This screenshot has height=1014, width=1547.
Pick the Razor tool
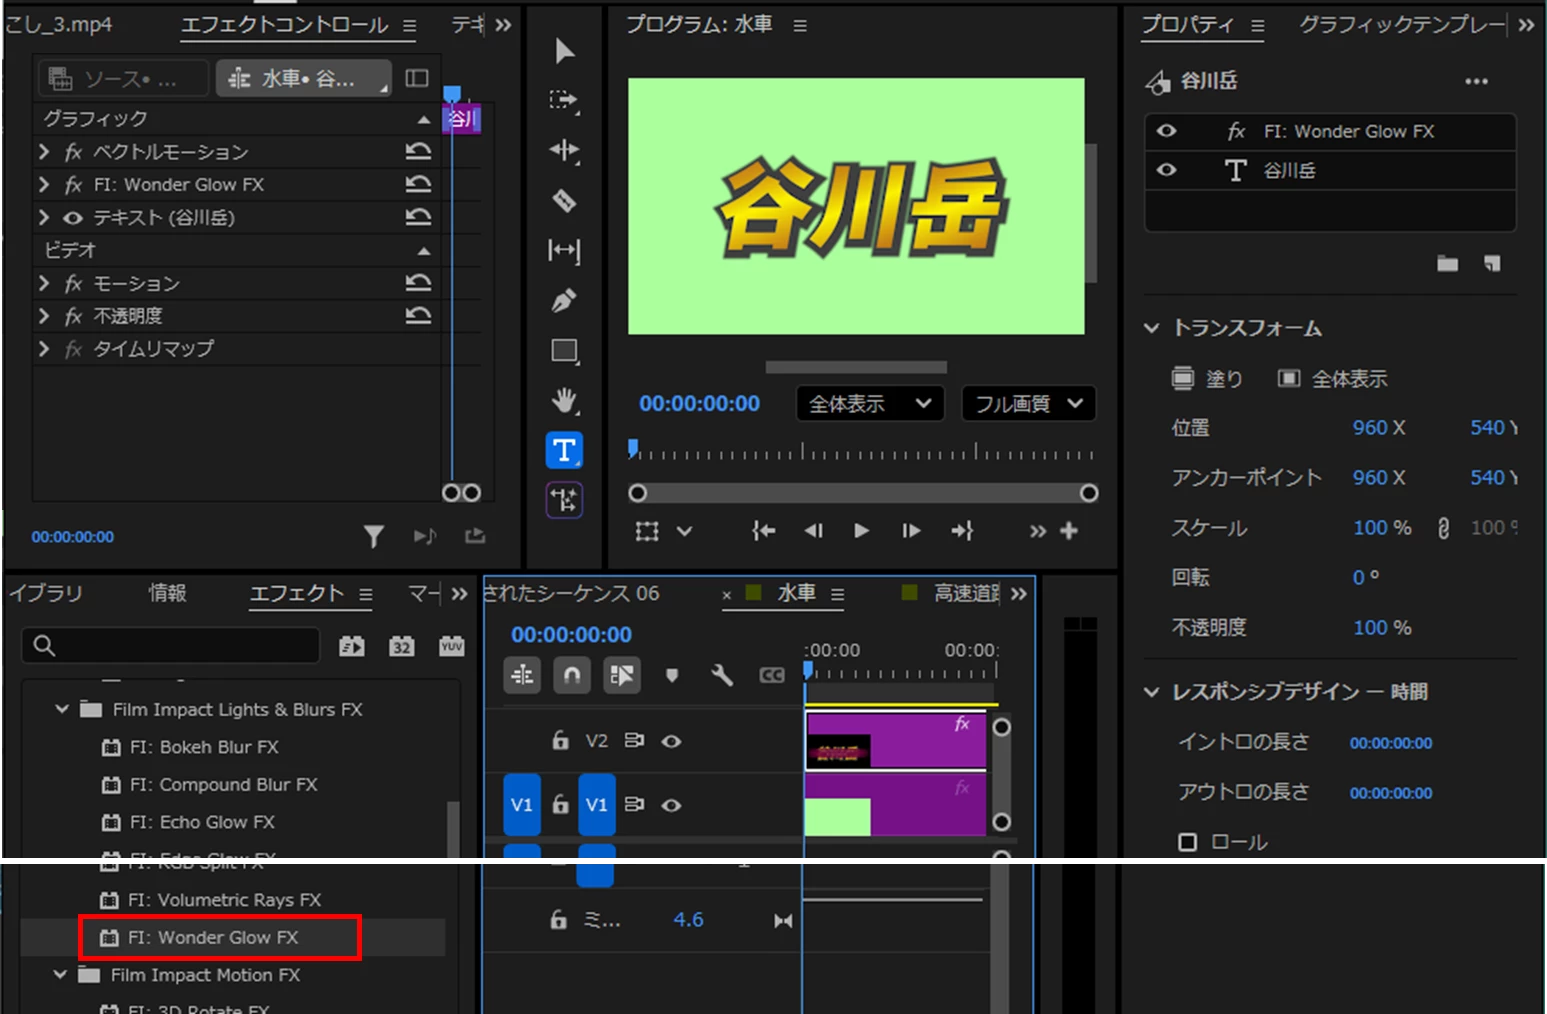[565, 200]
